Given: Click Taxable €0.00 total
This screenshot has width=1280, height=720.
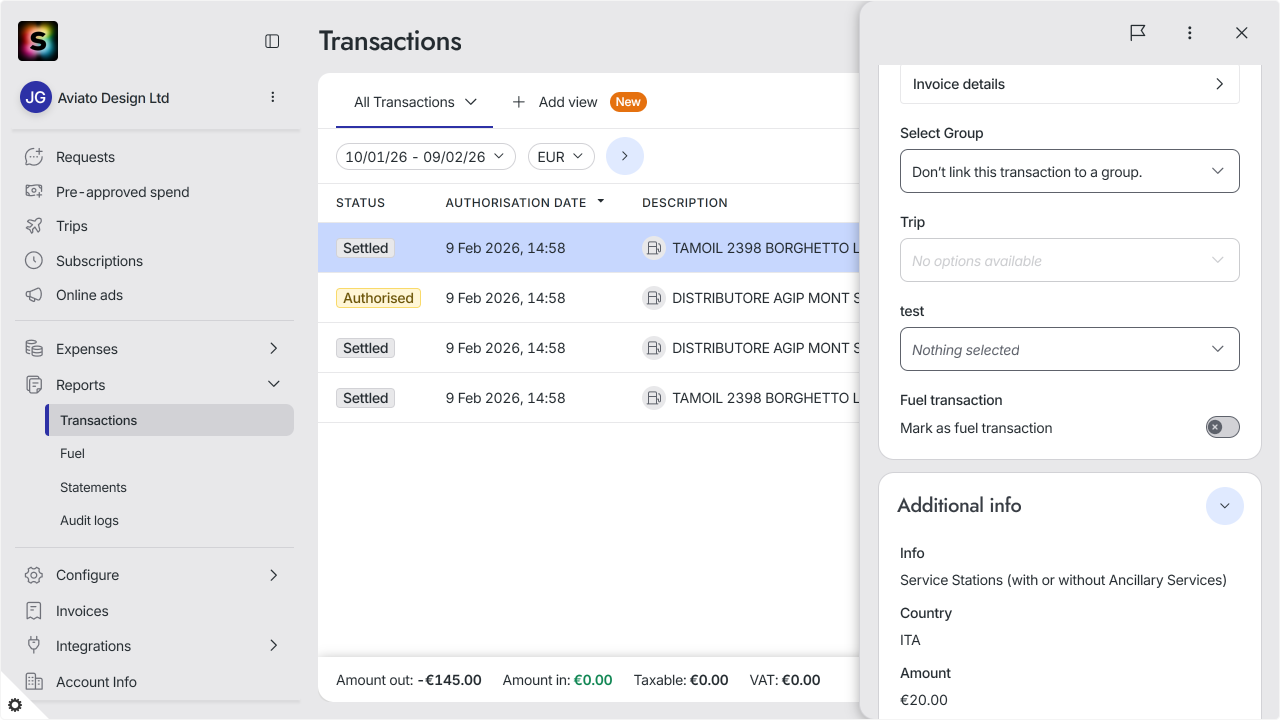Looking at the screenshot, I should coord(681,680).
